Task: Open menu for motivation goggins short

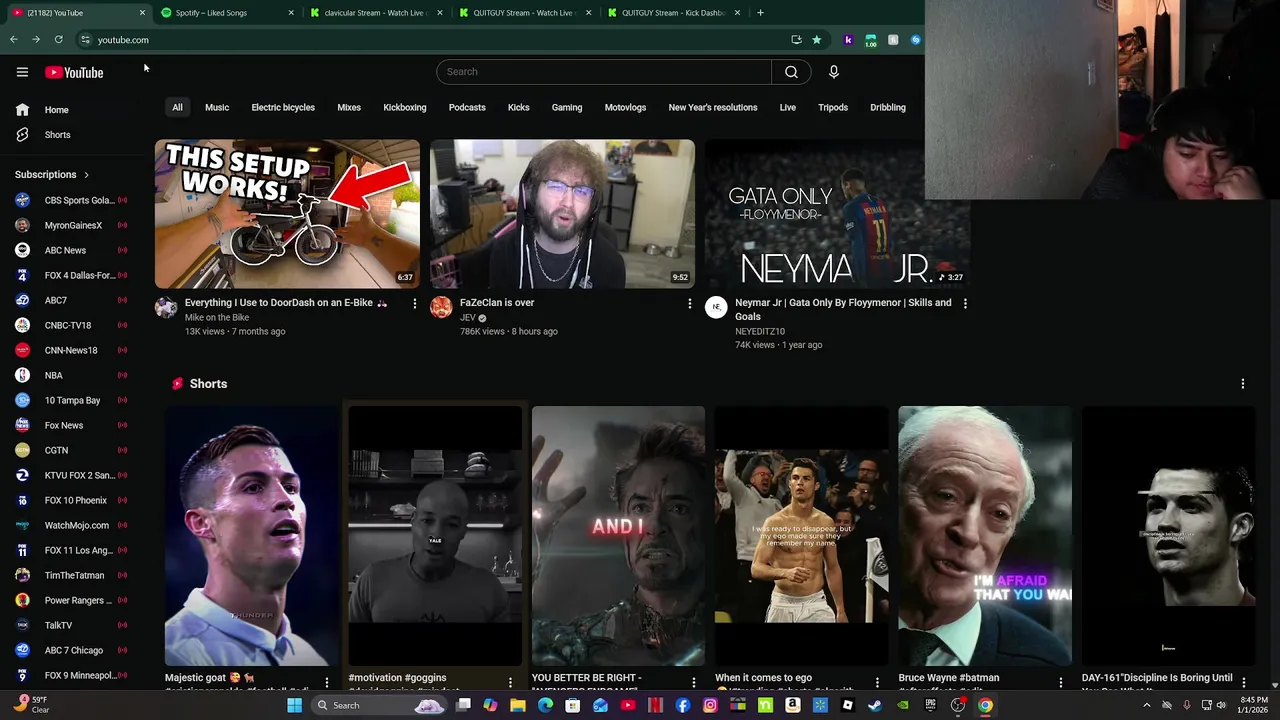Action: click(x=510, y=683)
